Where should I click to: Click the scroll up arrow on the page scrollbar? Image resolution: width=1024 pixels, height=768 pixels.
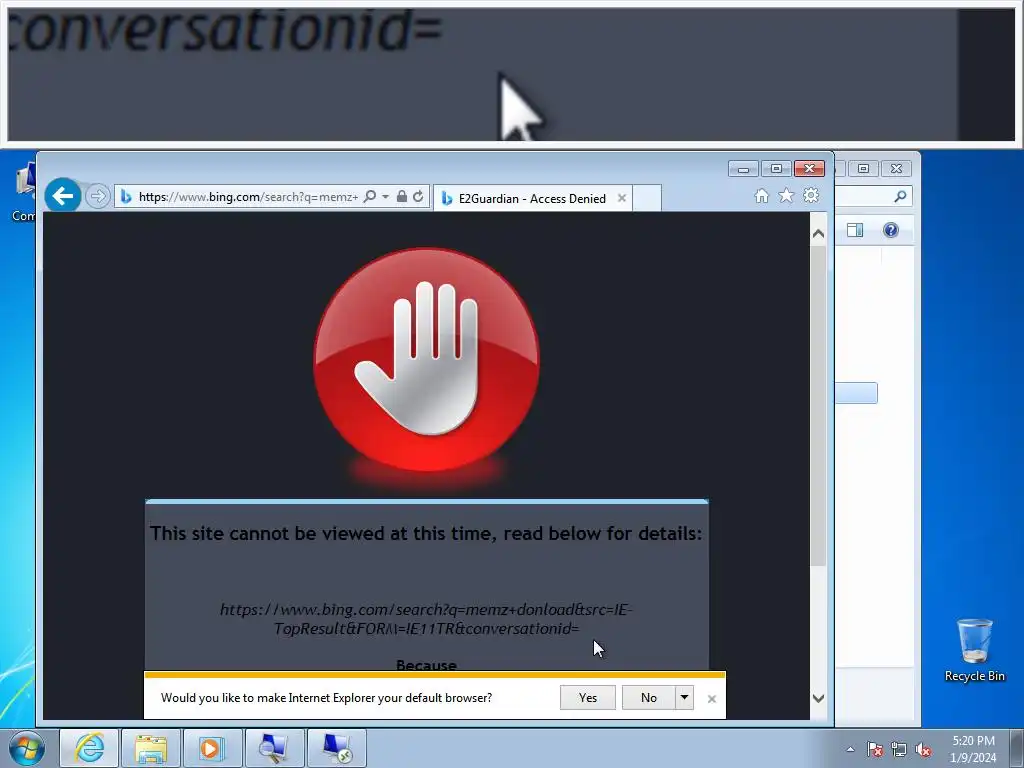(818, 234)
